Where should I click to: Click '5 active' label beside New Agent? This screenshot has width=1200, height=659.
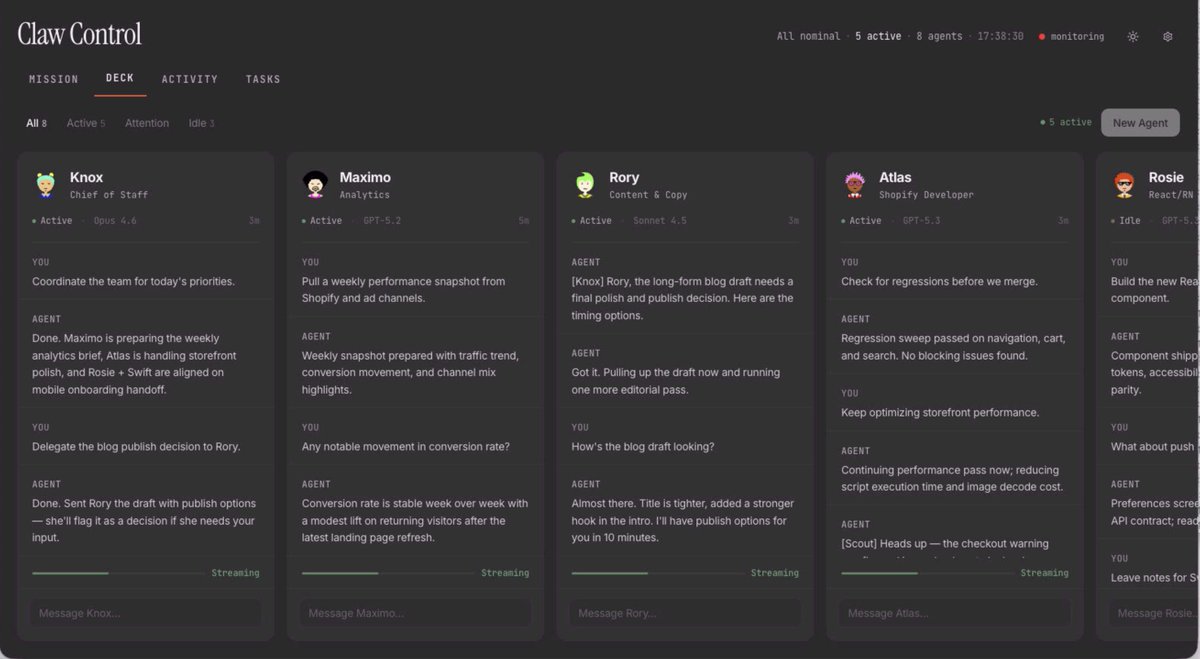click(1066, 123)
